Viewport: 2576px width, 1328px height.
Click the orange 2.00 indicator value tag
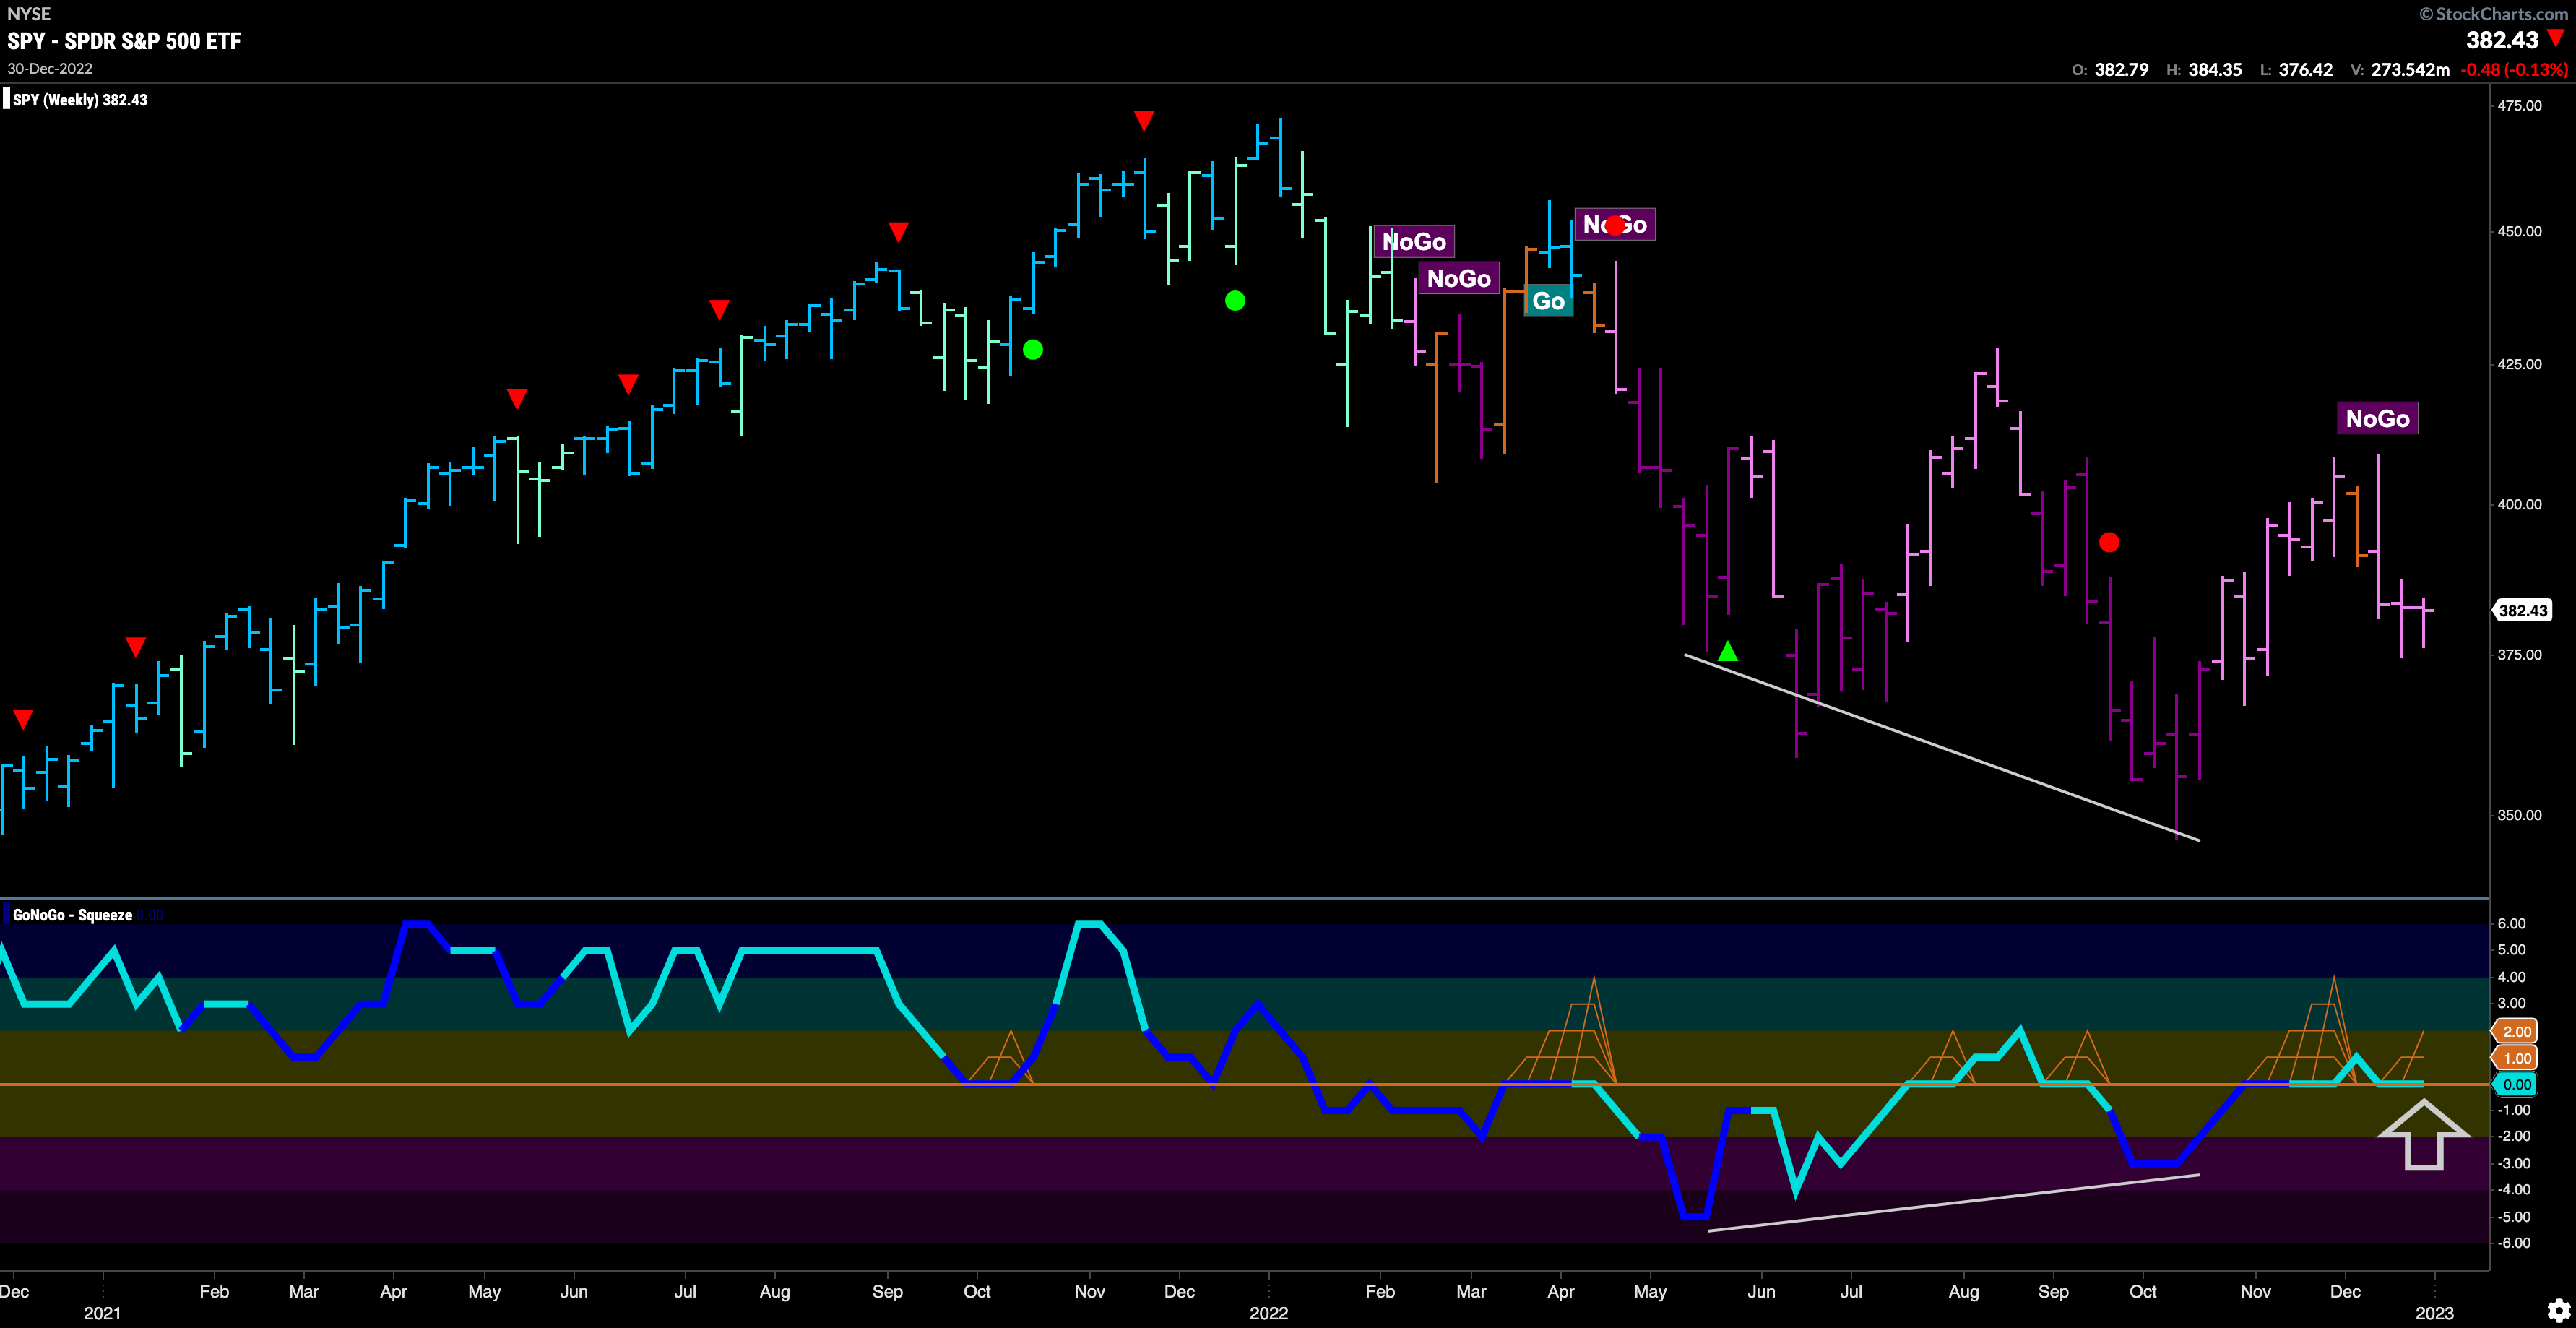click(x=2516, y=1031)
